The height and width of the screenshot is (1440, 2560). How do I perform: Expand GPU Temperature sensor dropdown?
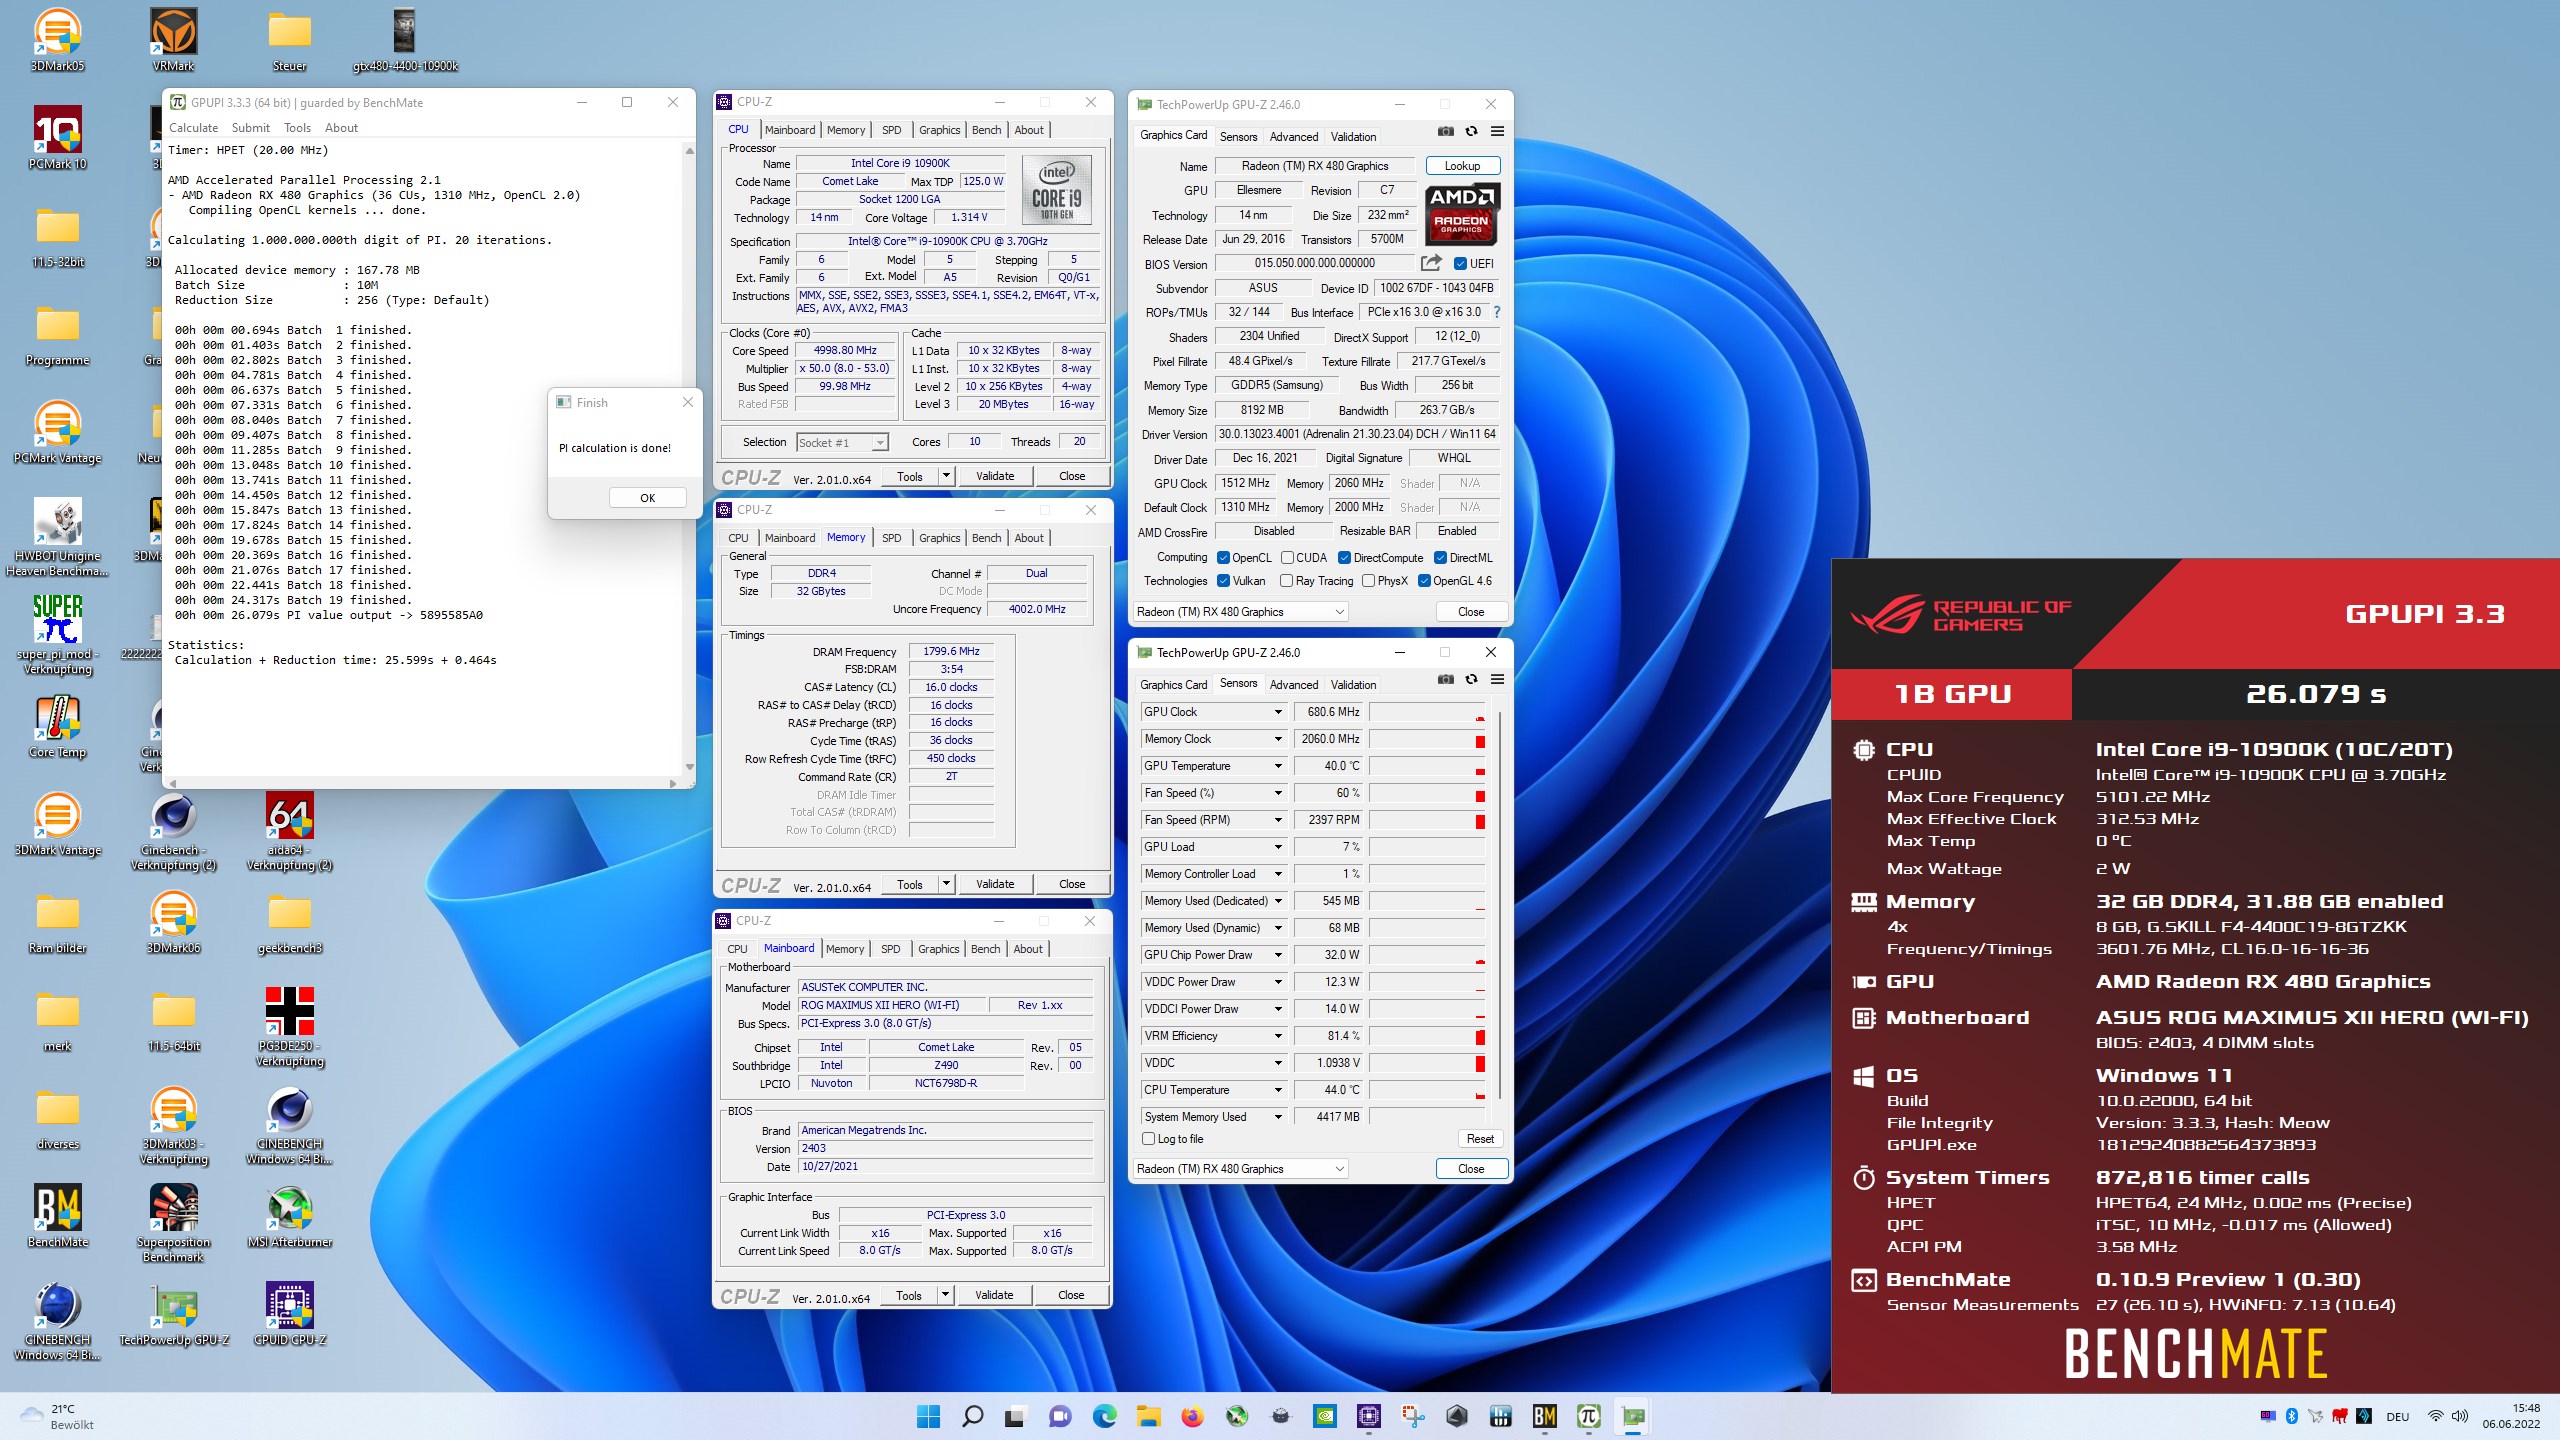click(1278, 766)
